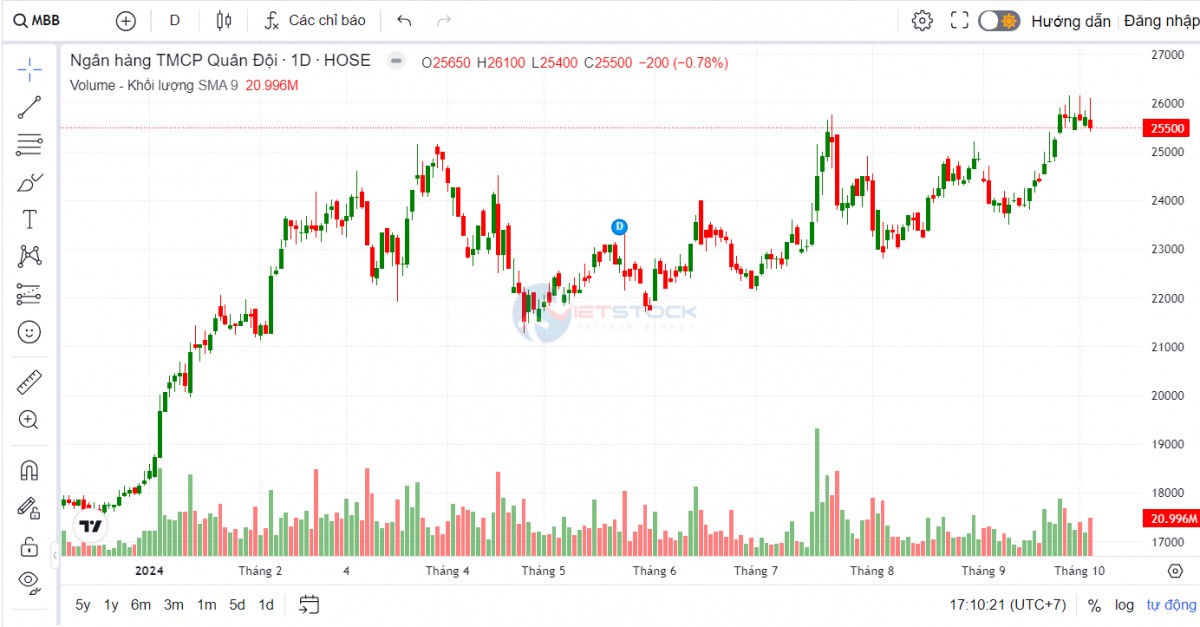This screenshot has height=627, width=1200.
Task: Open the Hướng dẫn guide link
Action: pos(1071,20)
